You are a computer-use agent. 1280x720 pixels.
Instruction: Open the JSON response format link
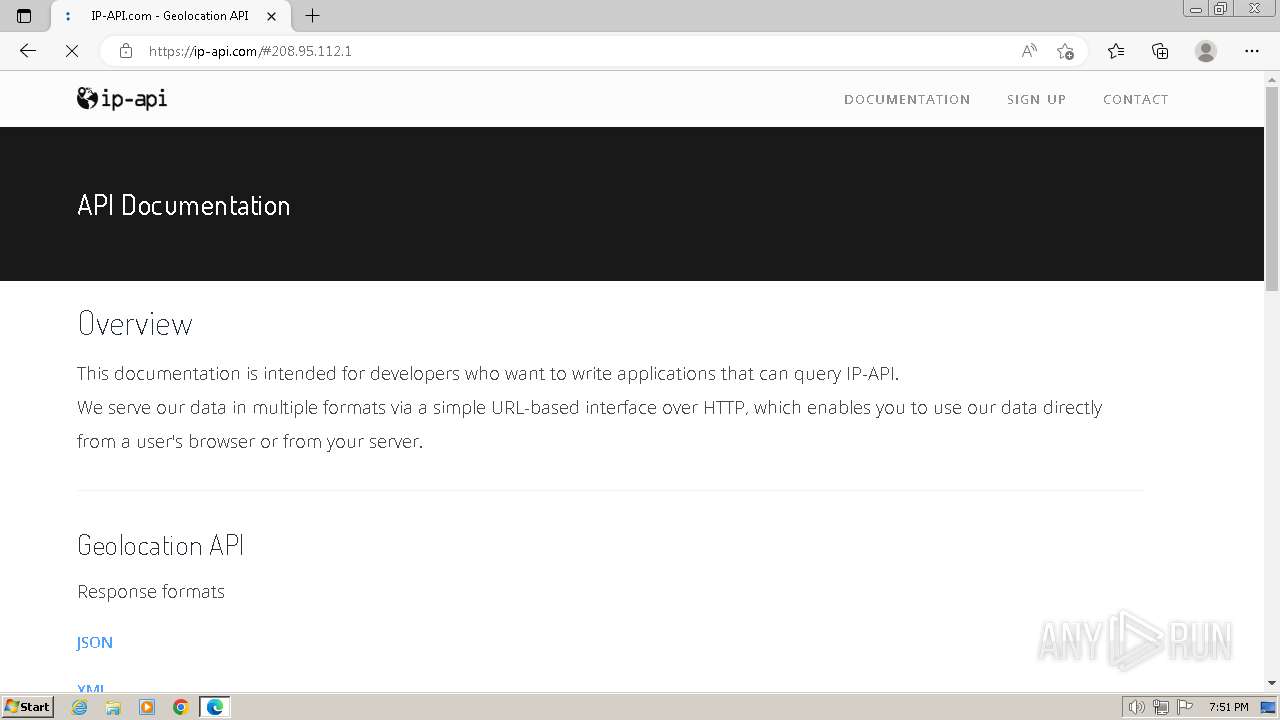click(x=95, y=642)
